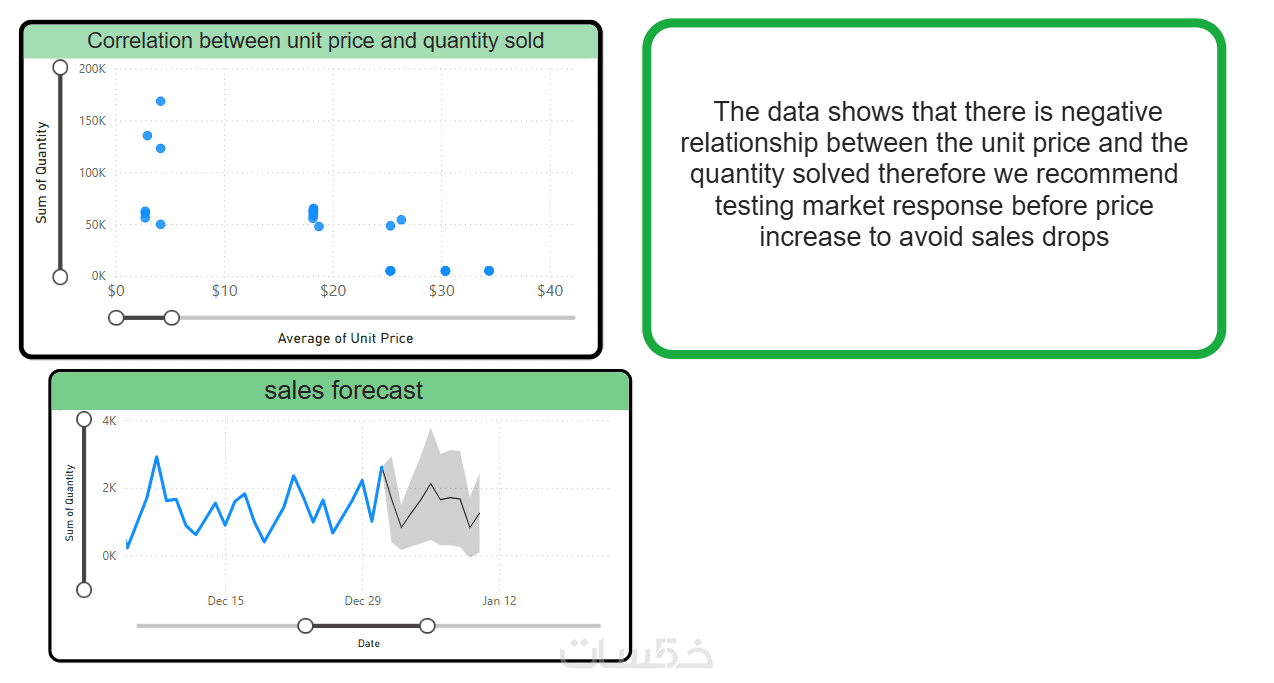Click the 'Average of Unit Price' axis title
This screenshot has height=683, width=1274.
click(x=345, y=338)
